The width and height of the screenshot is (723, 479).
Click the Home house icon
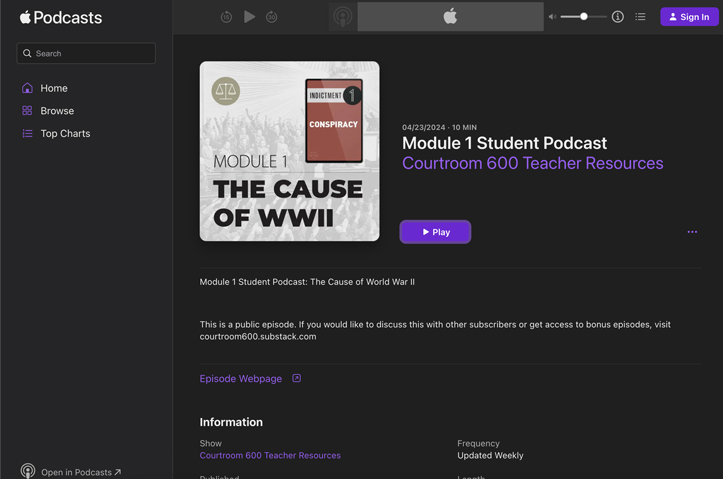coord(27,88)
